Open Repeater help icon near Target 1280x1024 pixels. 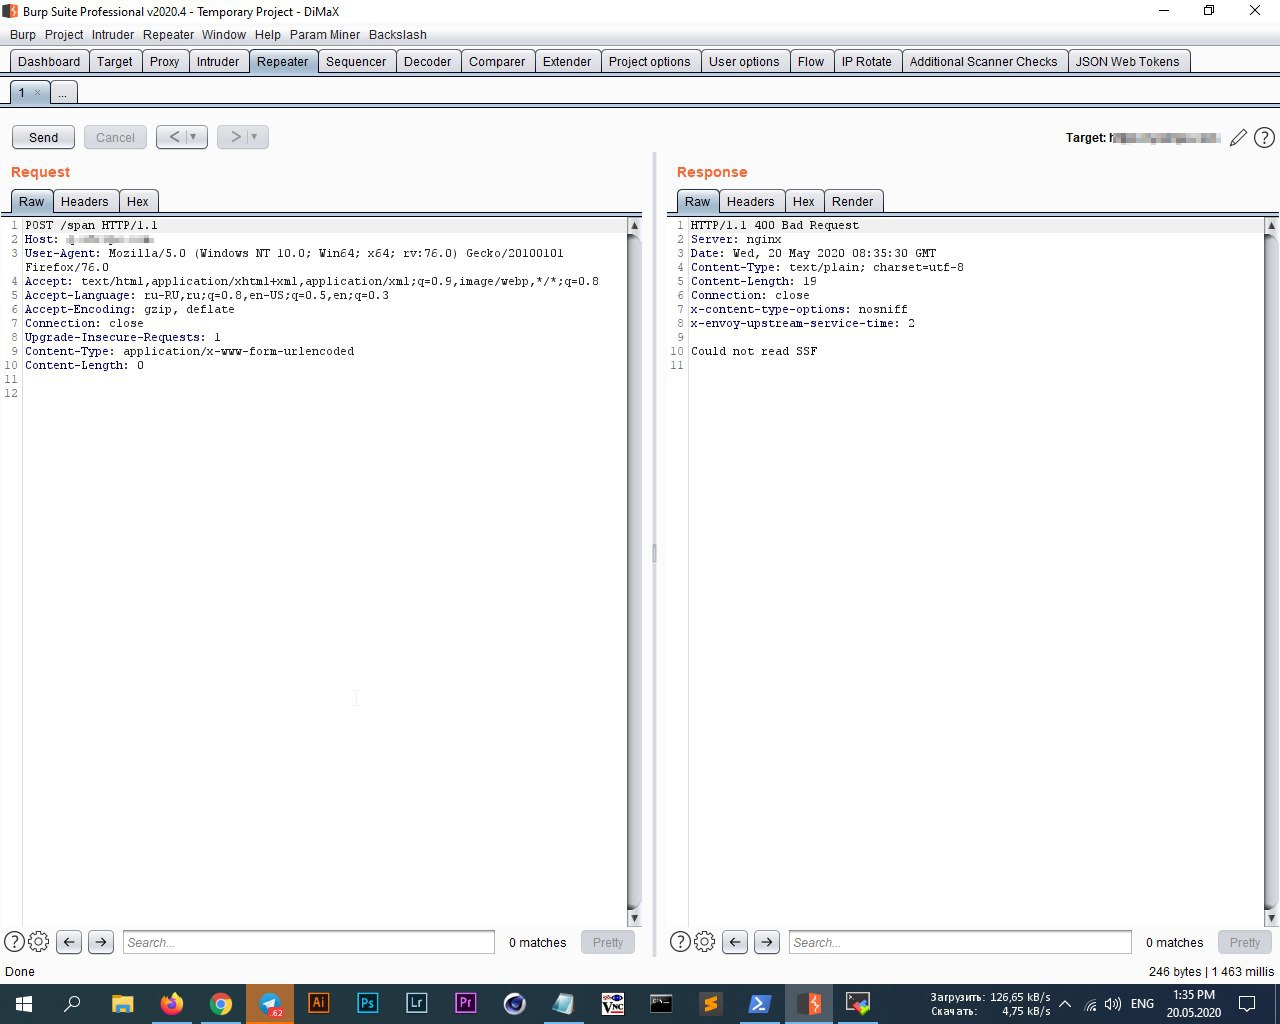point(1264,138)
